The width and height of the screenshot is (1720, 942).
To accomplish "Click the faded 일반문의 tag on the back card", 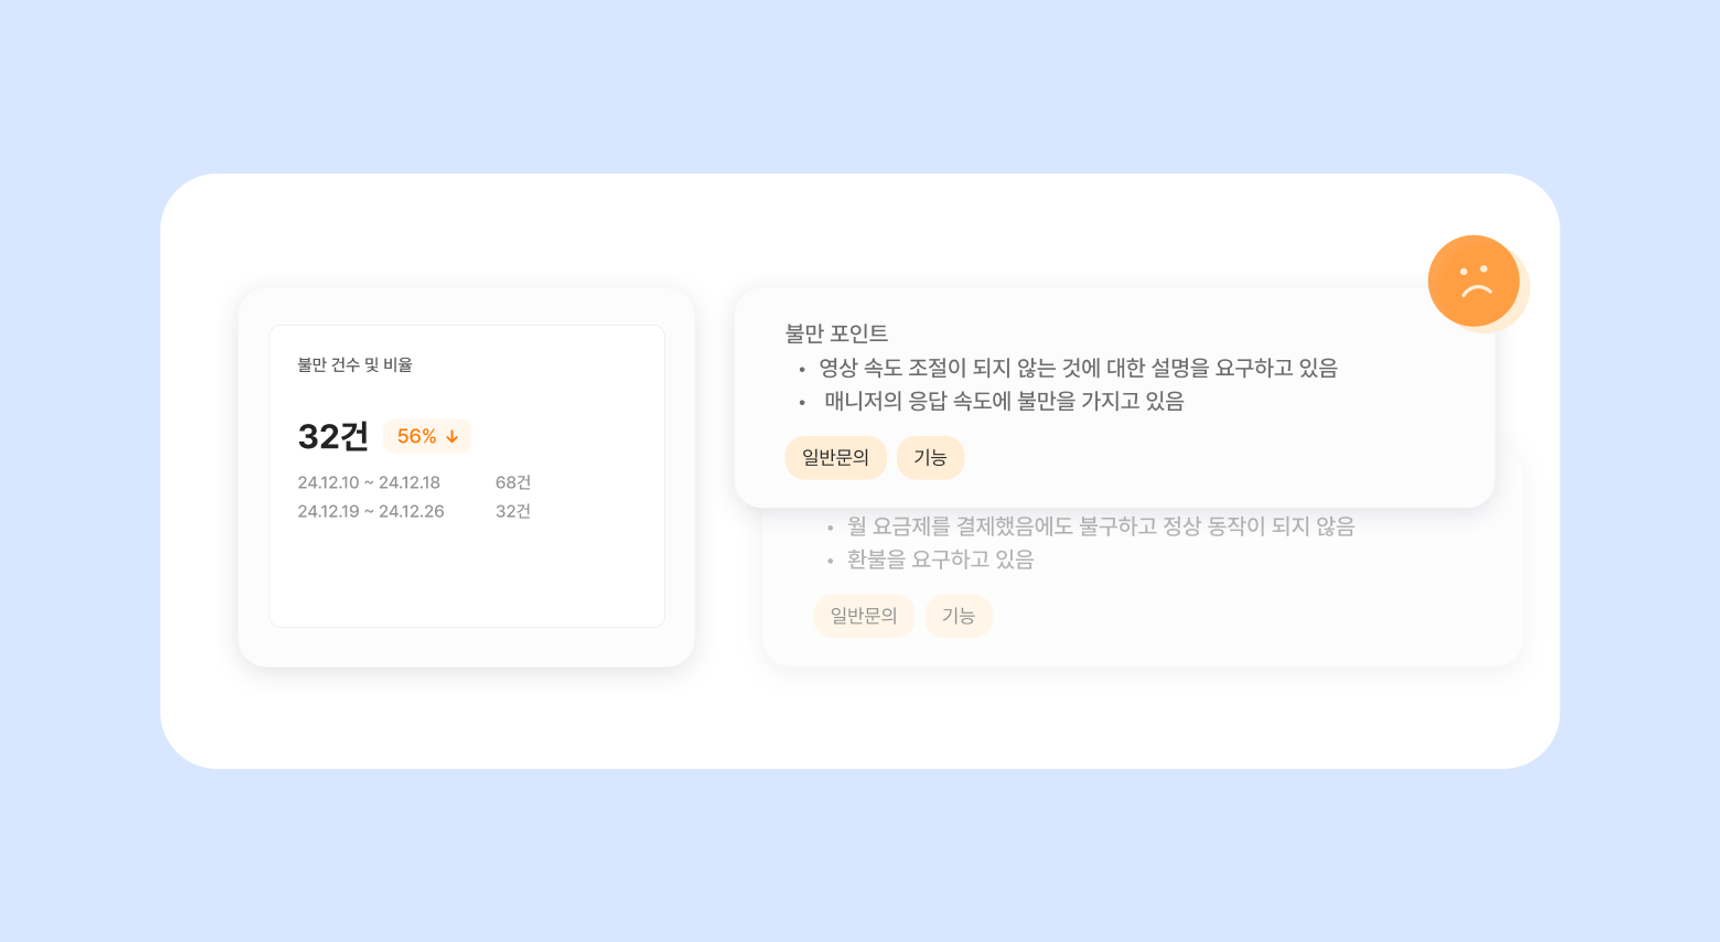I will (863, 616).
